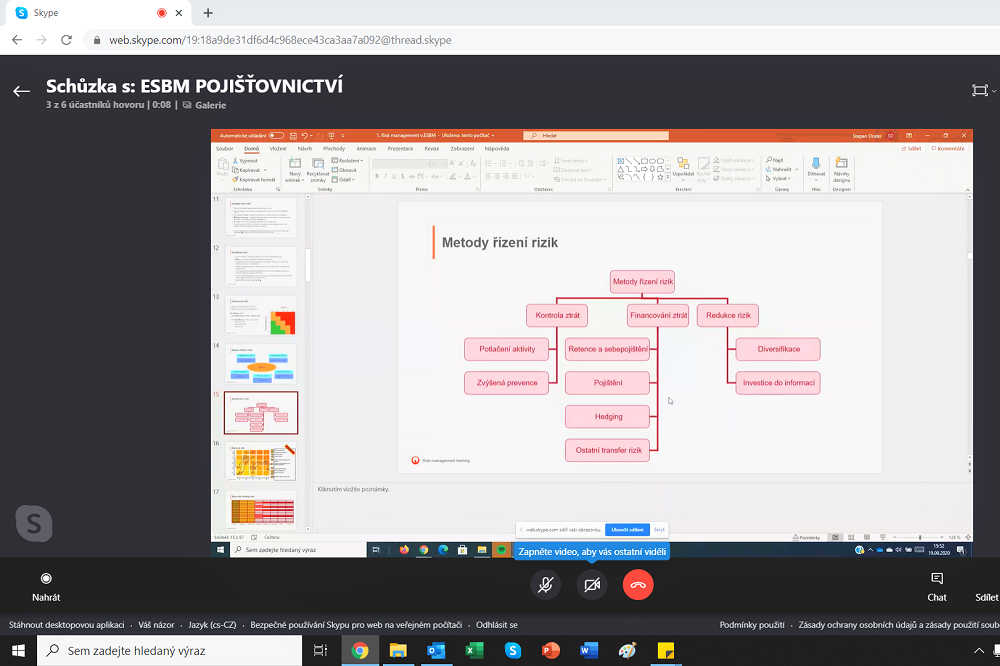The image size is (1000, 666).
Task: Open File Explorer from the taskbar
Action: pyautogui.click(x=398, y=651)
